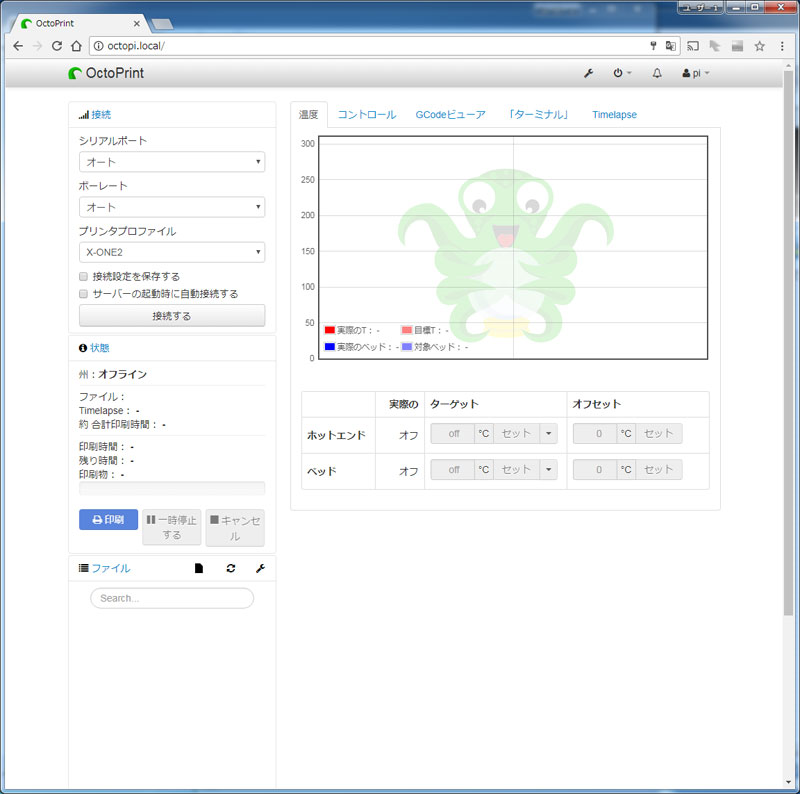Click the OctoPrint logo
The width and height of the screenshot is (800, 794).
tap(106, 73)
